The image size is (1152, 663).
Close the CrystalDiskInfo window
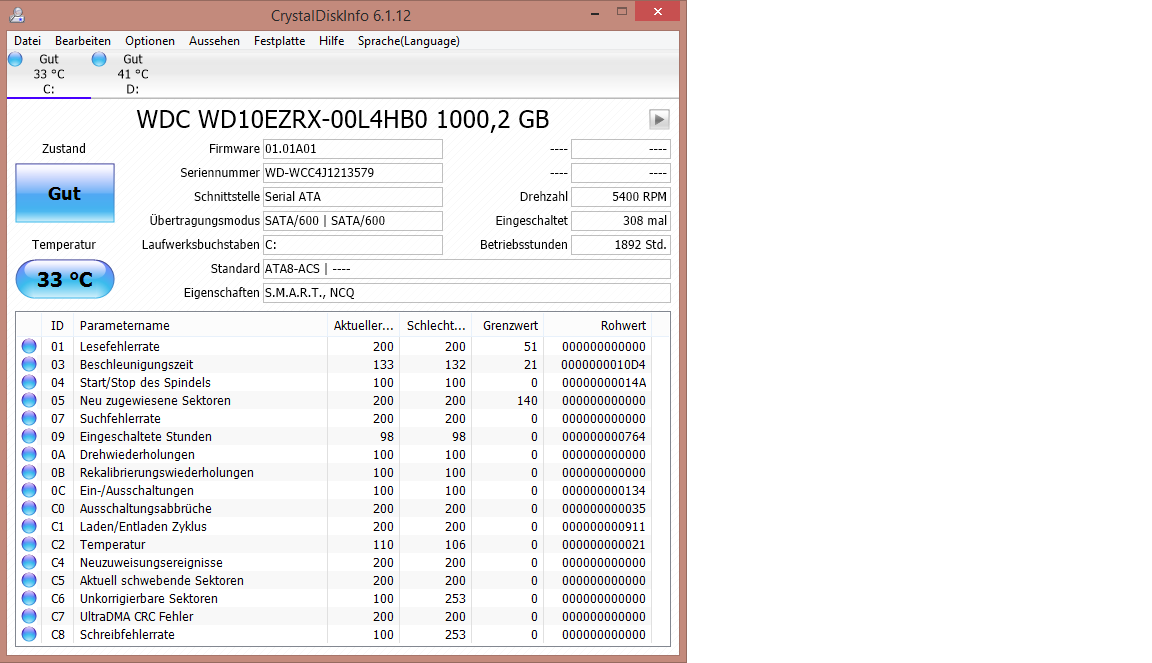[x=658, y=11]
